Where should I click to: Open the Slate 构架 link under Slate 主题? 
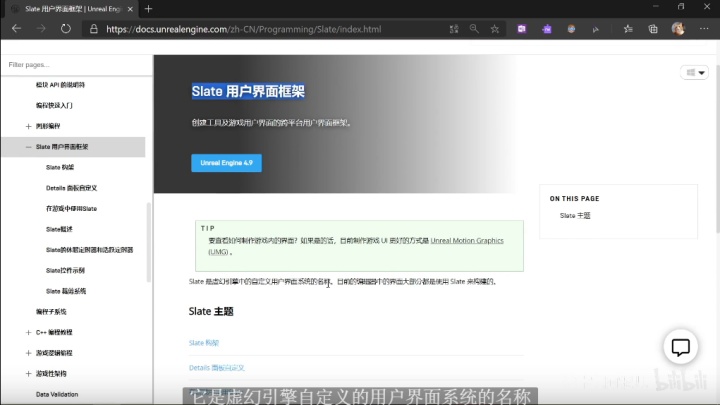point(204,343)
